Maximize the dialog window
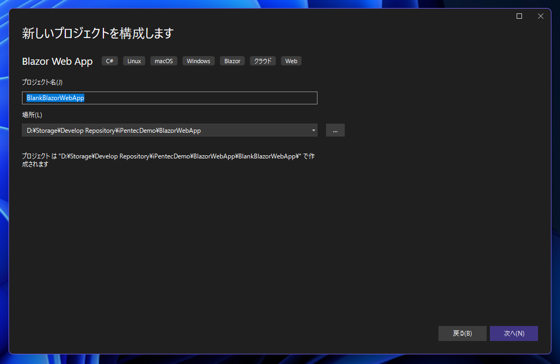The image size is (560, 364). [x=519, y=16]
